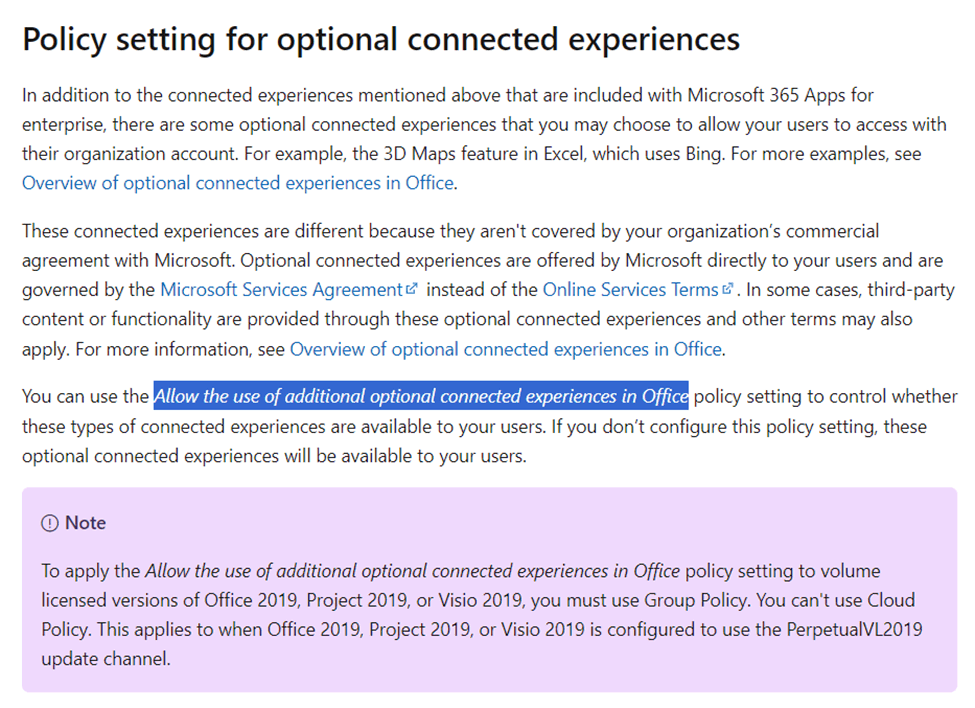Screen dimensions: 975x708
Task: Click the bold Note label
Action: pyautogui.click(x=86, y=523)
